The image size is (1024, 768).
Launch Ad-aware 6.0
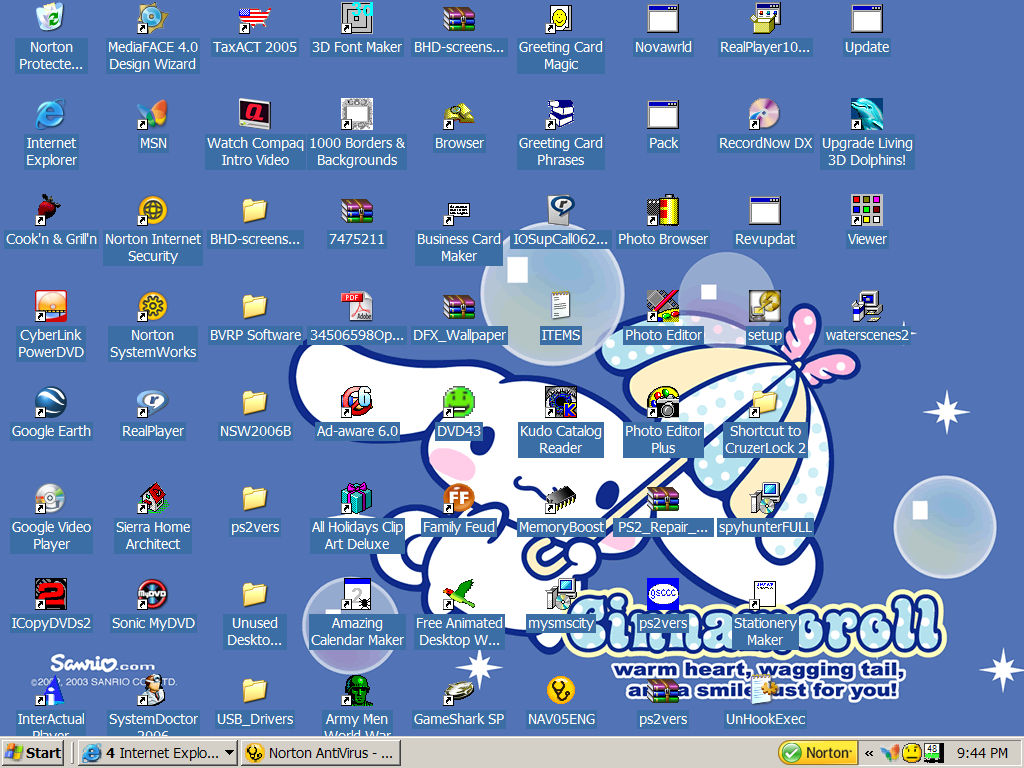[x=357, y=402]
